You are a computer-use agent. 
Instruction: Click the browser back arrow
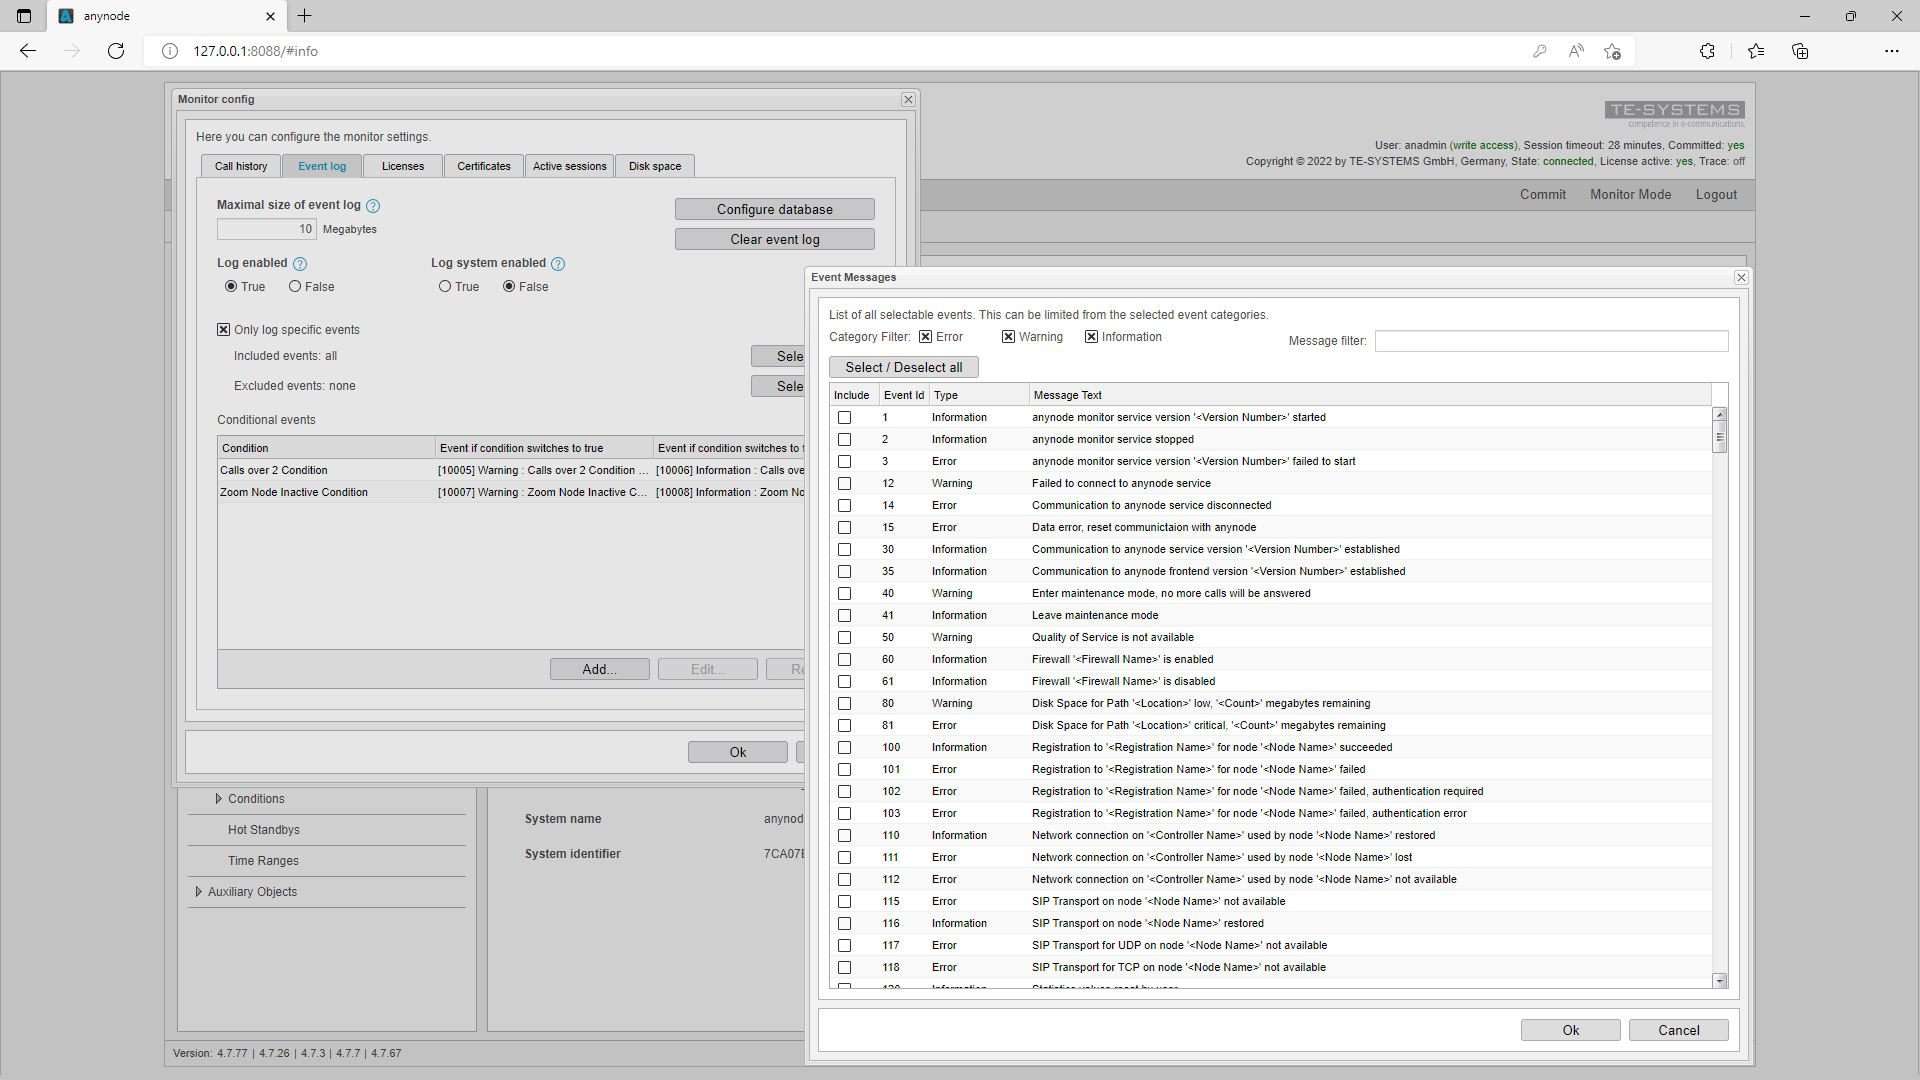28,51
